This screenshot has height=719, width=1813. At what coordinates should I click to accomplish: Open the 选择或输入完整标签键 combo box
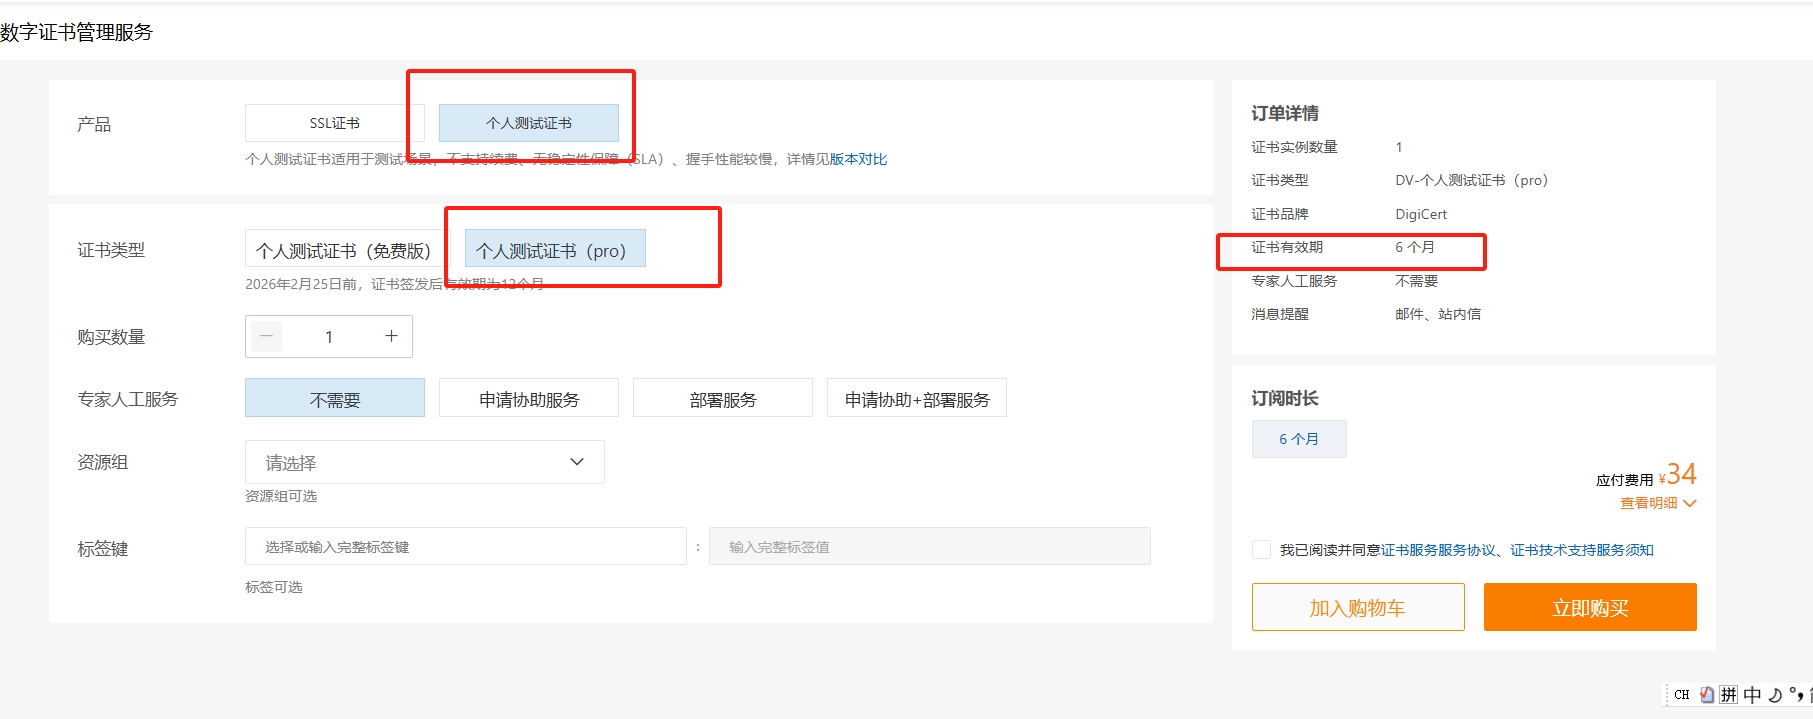coord(465,547)
